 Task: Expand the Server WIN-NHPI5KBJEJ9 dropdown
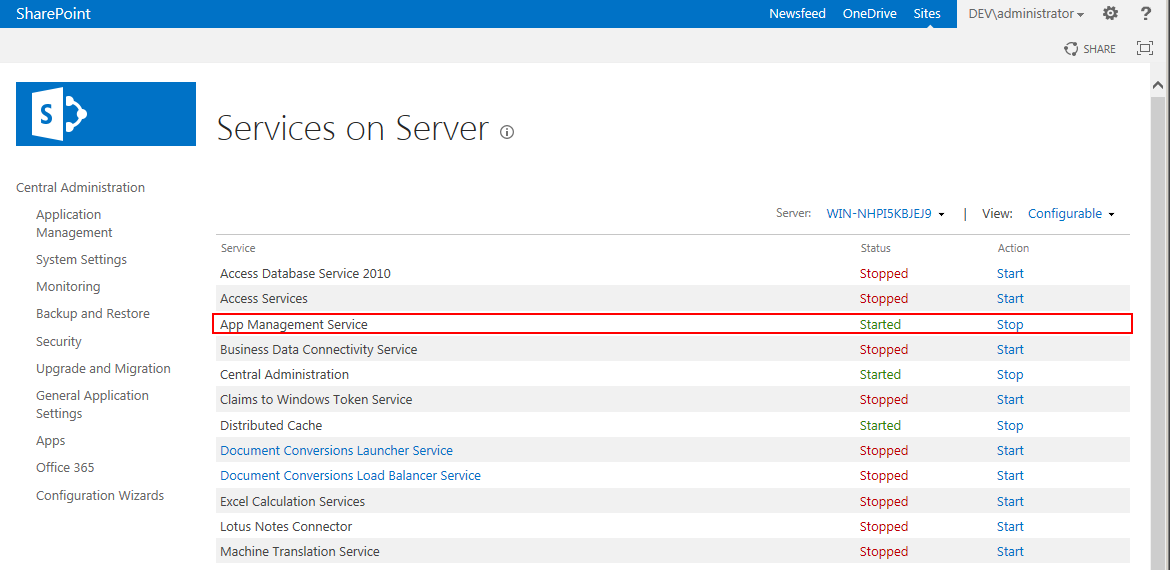pos(886,213)
